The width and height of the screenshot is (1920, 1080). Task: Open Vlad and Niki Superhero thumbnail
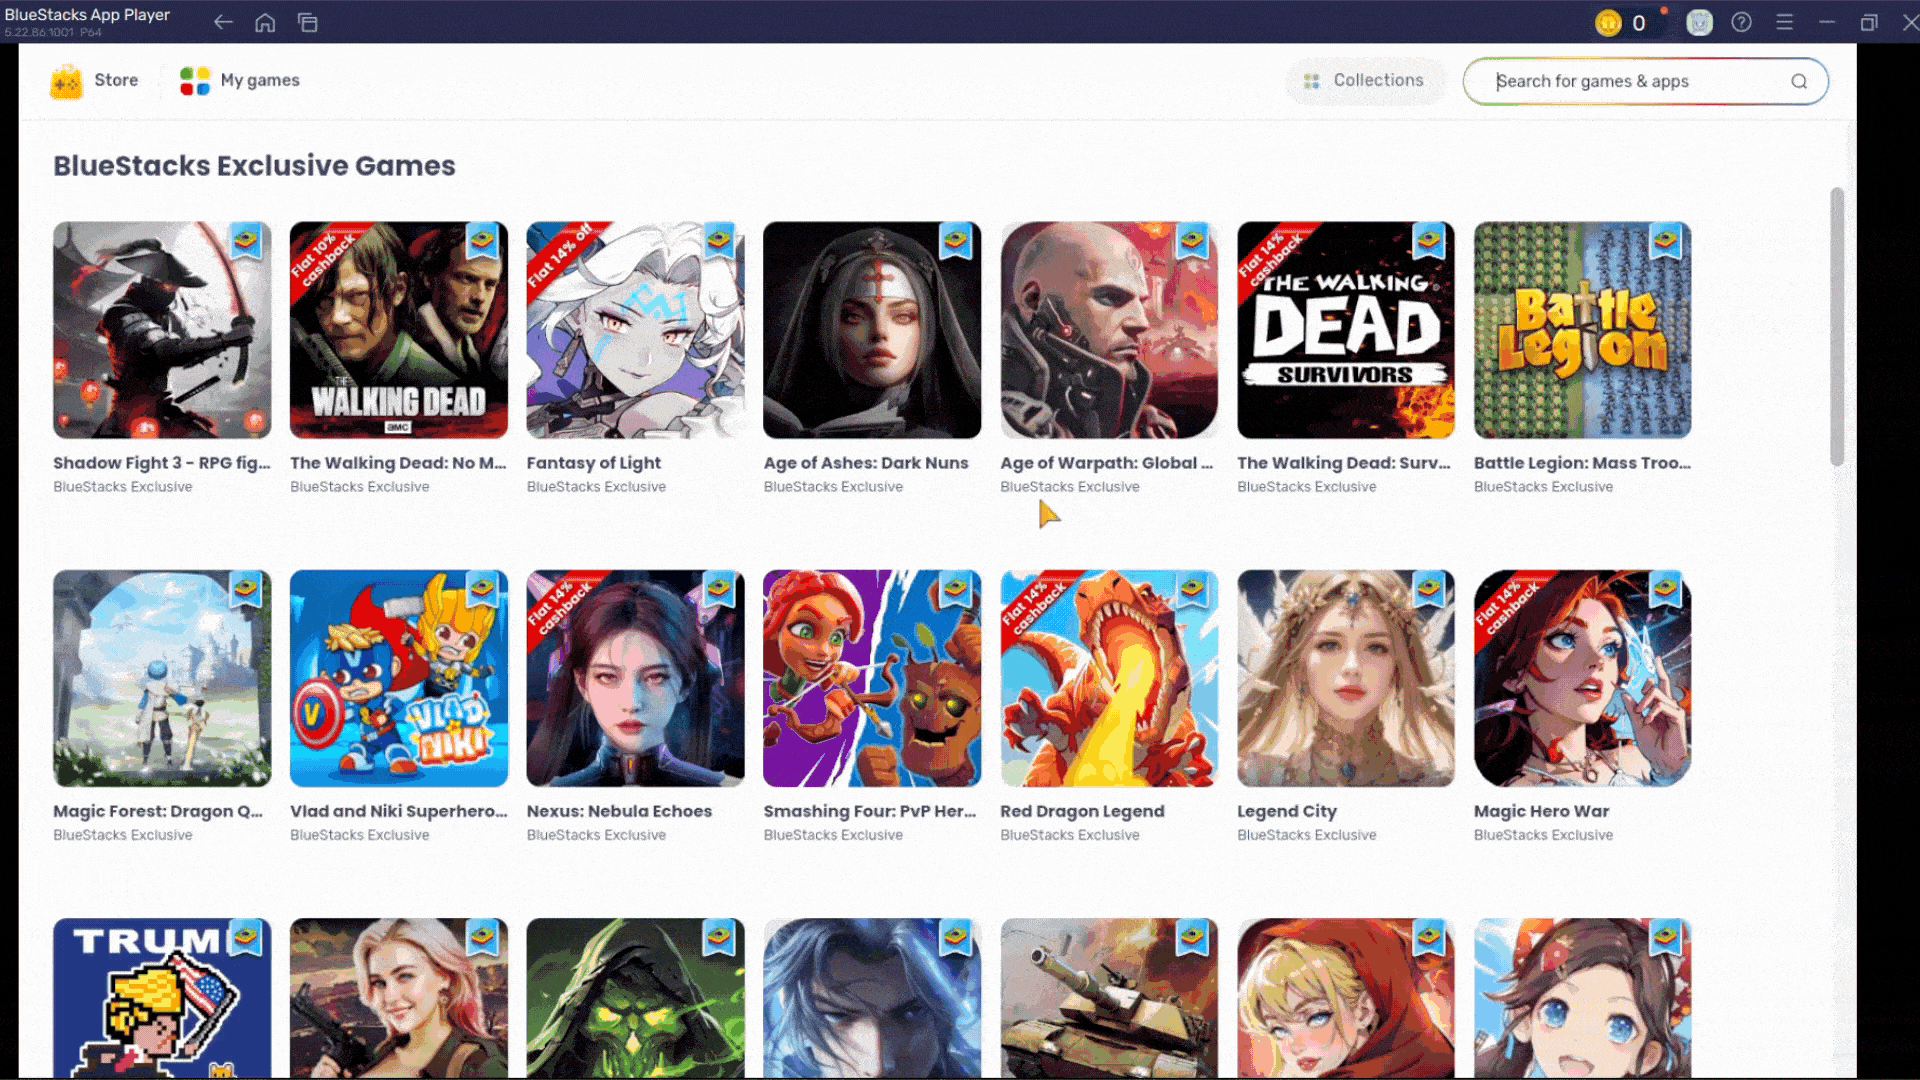pyautogui.click(x=399, y=678)
